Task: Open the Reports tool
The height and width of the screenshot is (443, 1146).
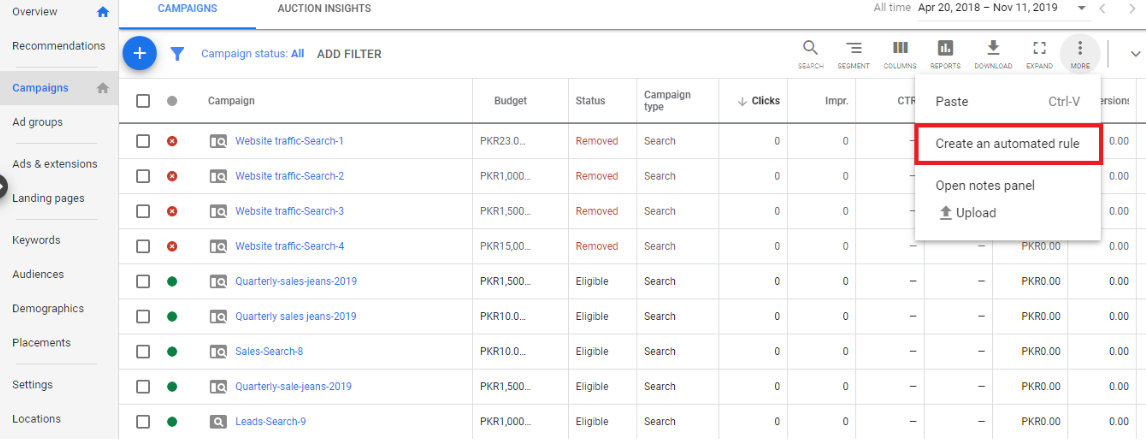Action: click(946, 54)
